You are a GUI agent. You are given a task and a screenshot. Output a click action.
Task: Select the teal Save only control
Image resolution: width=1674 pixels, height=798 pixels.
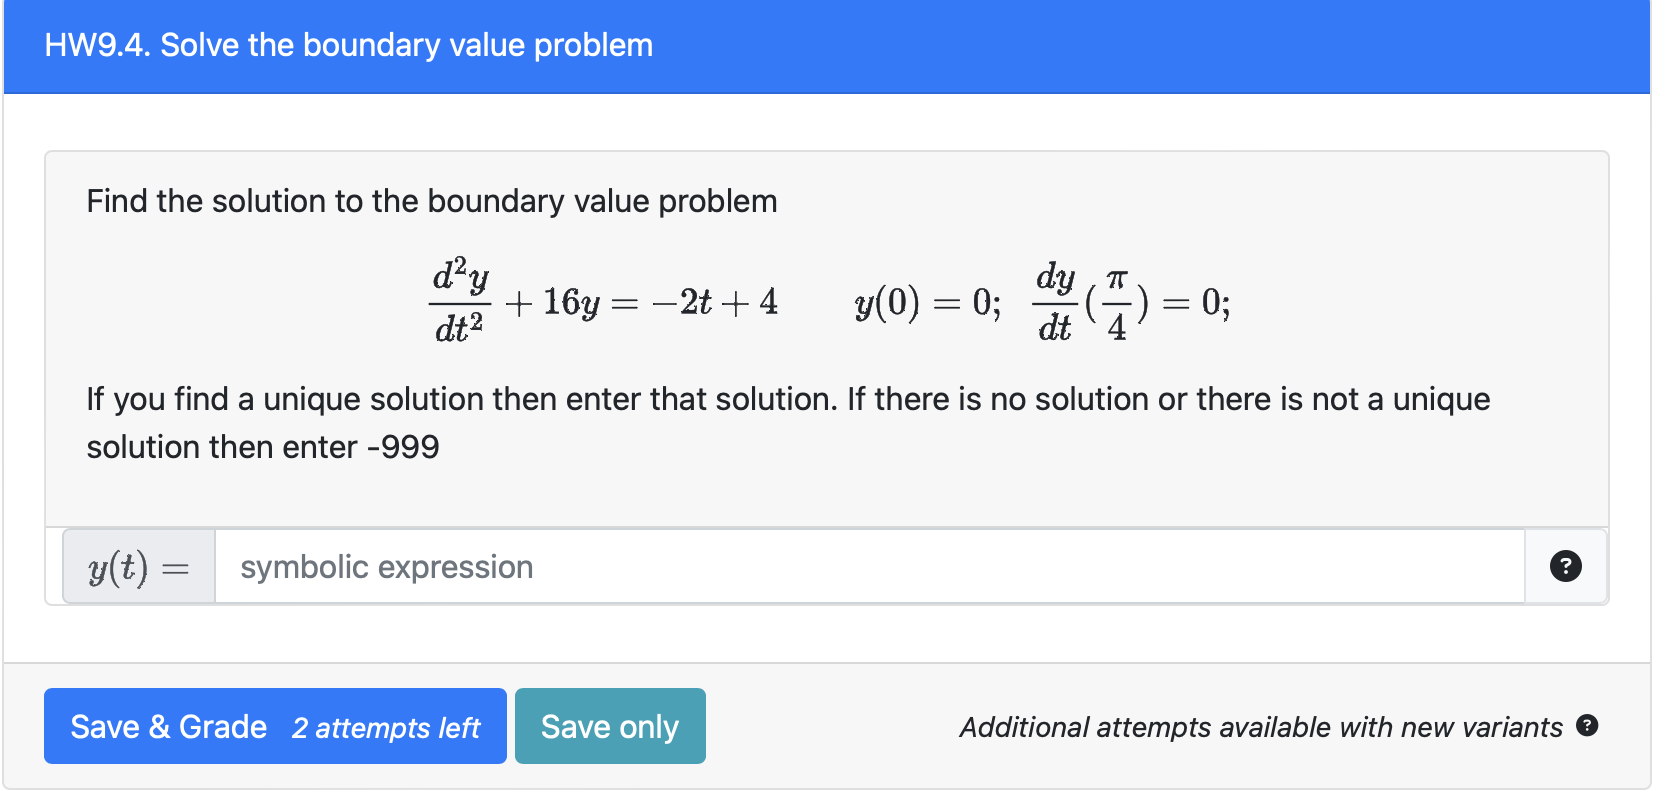(610, 726)
